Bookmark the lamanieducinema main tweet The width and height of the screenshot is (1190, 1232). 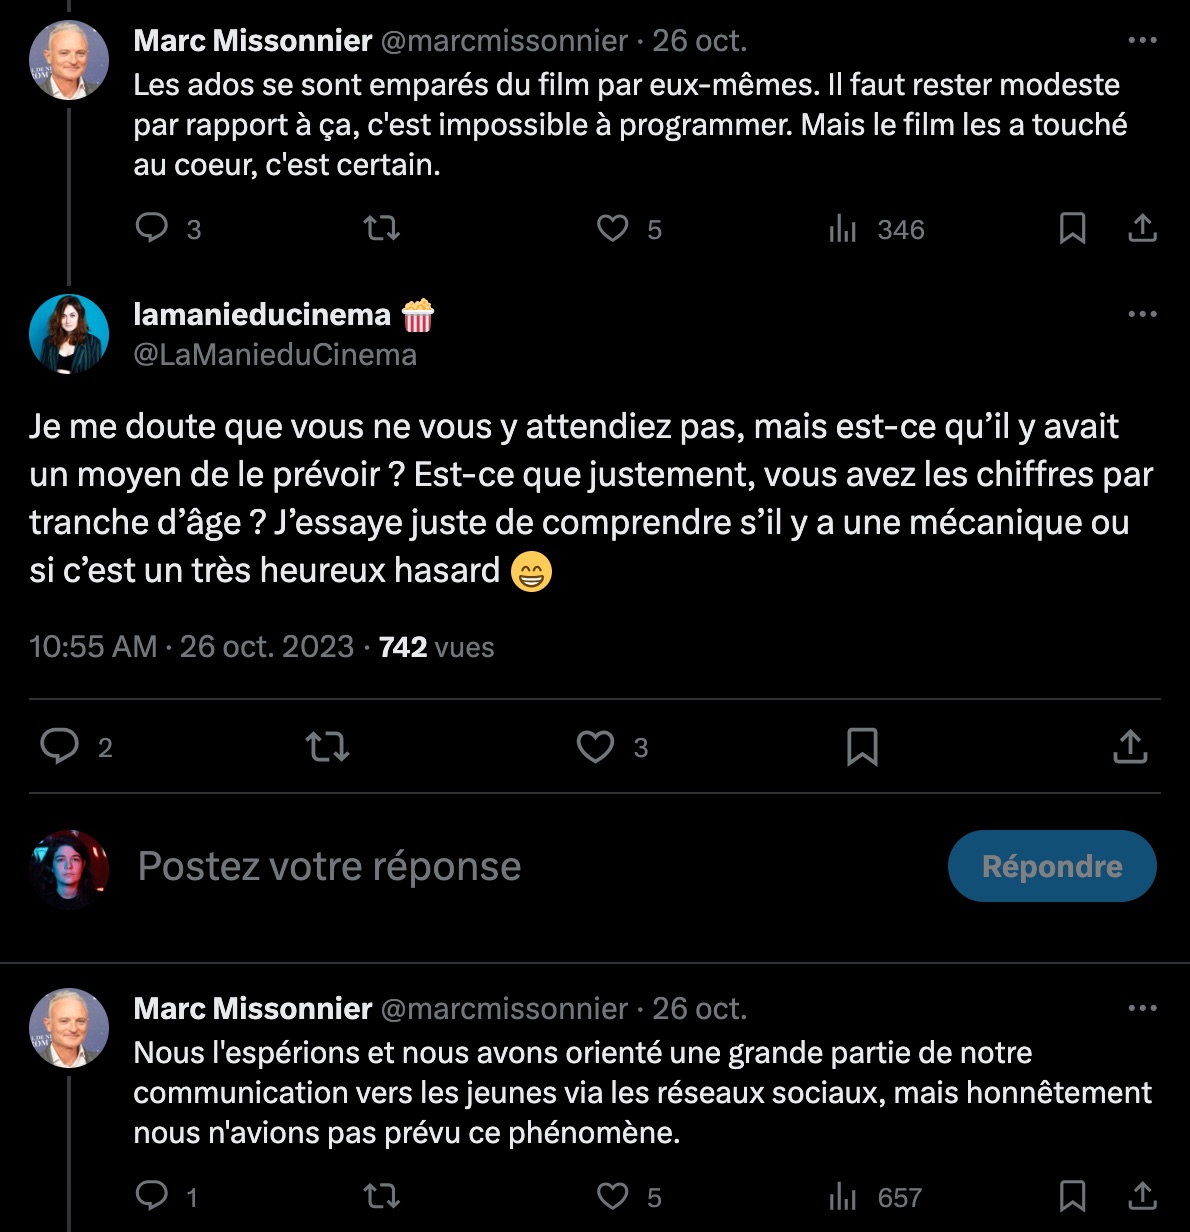click(x=862, y=747)
